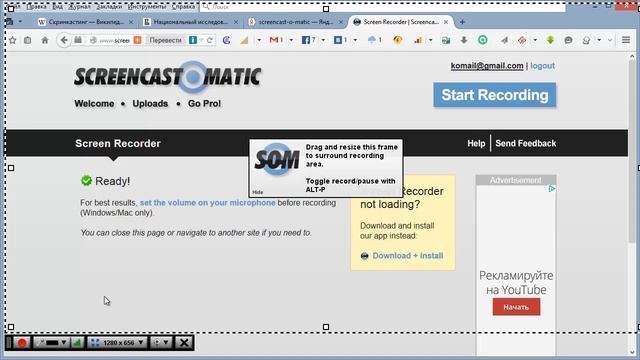Expand the Facebook toolbar dropdown arrow
Screen dimensions: 640x360
coord(323,40)
